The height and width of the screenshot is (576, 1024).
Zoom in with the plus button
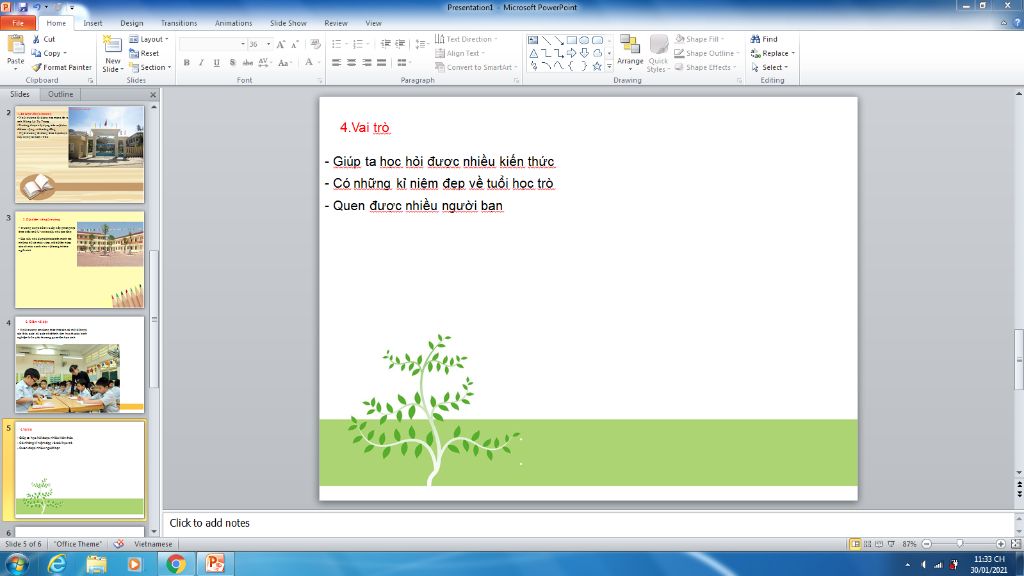tap(1000, 544)
